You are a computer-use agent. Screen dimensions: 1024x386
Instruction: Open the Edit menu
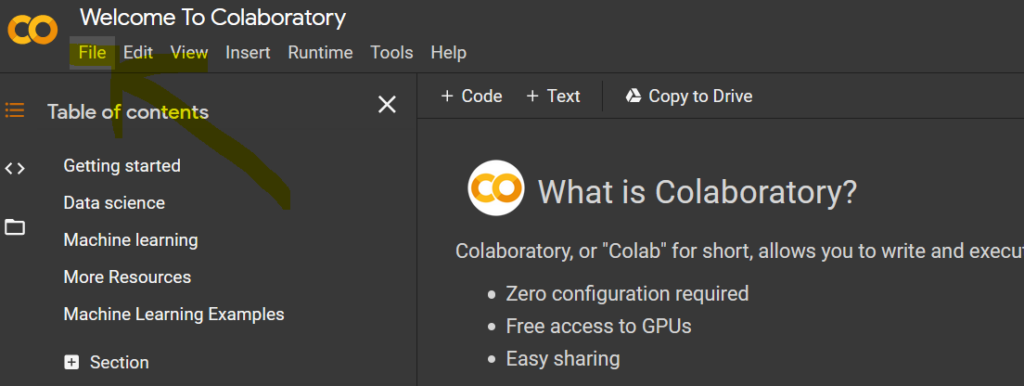(x=138, y=52)
